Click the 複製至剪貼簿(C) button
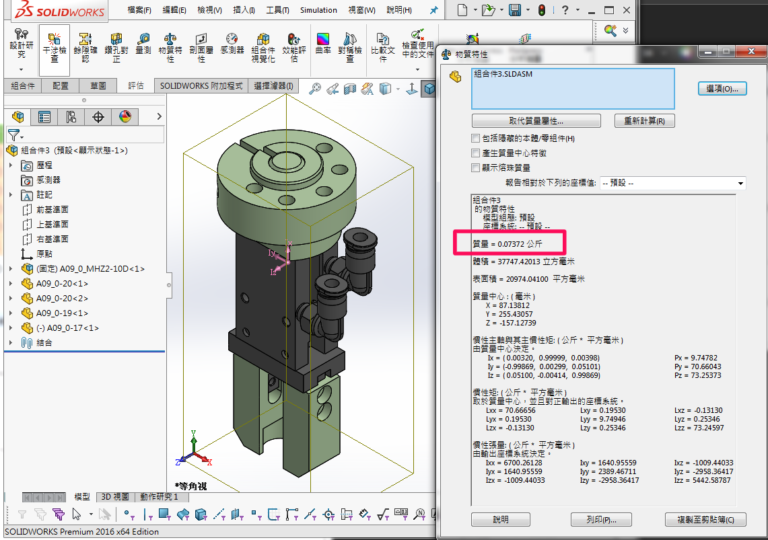The height and width of the screenshot is (540, 768). click(x=705, y=520)
